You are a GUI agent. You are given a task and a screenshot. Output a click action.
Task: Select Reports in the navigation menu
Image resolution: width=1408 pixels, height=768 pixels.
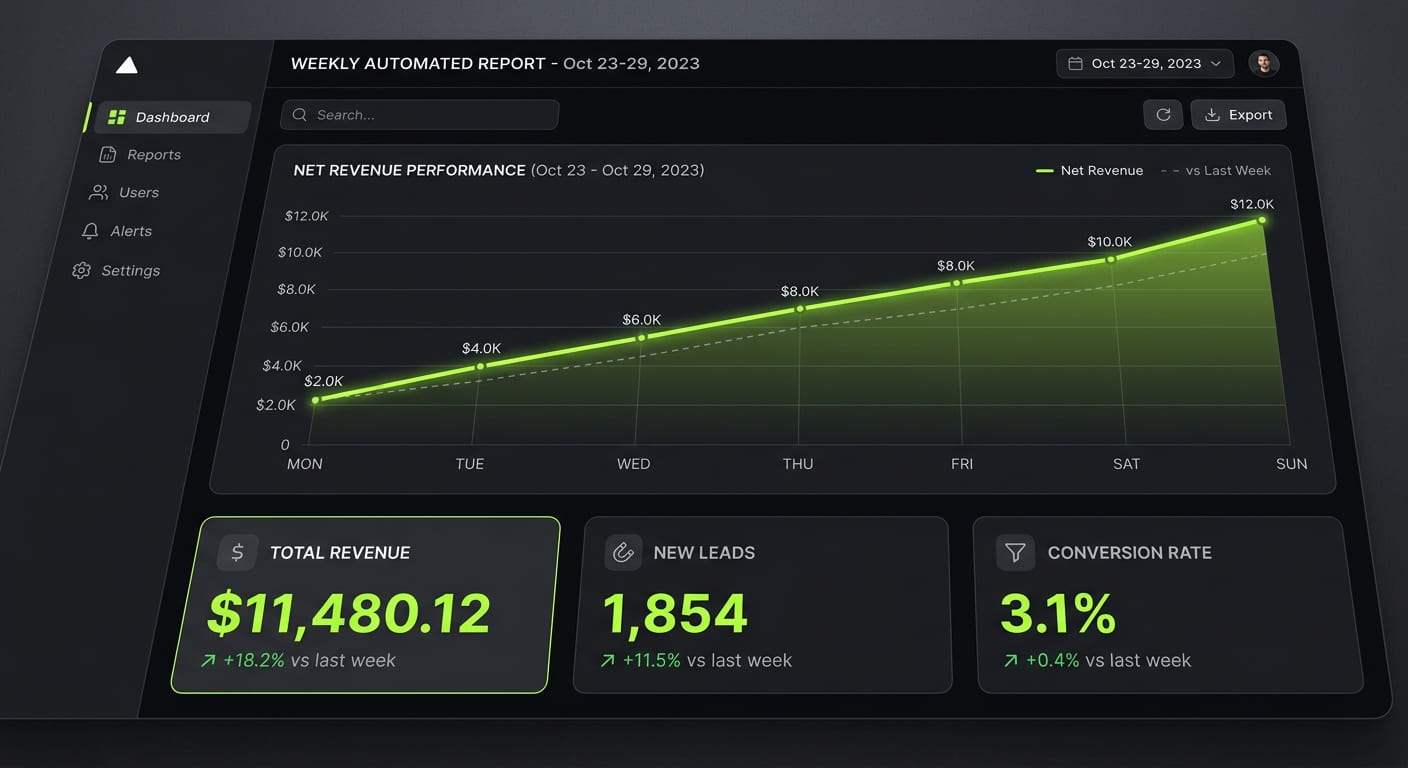pos(154,154)
